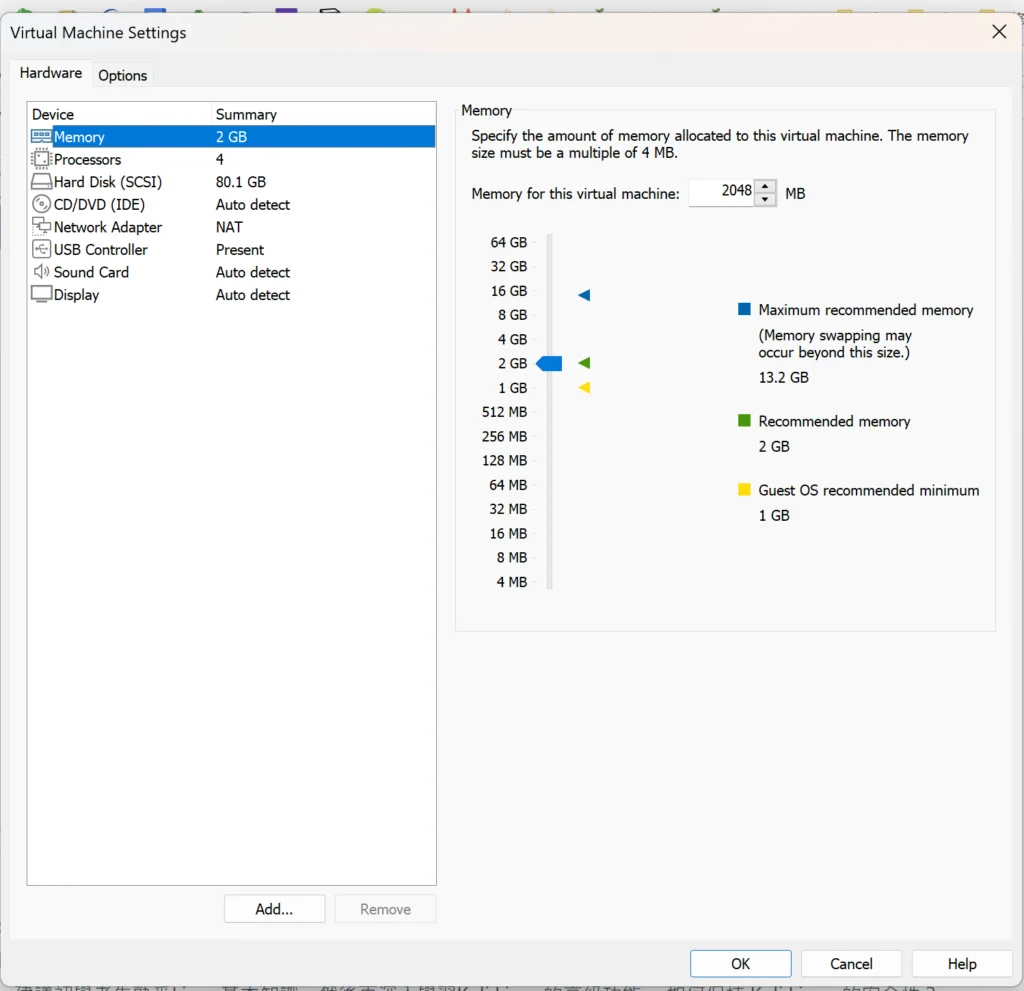Image resolution: width=1024 pixels, height=991 pixels.
Task: Click the Cancel button
Action: 851,964
